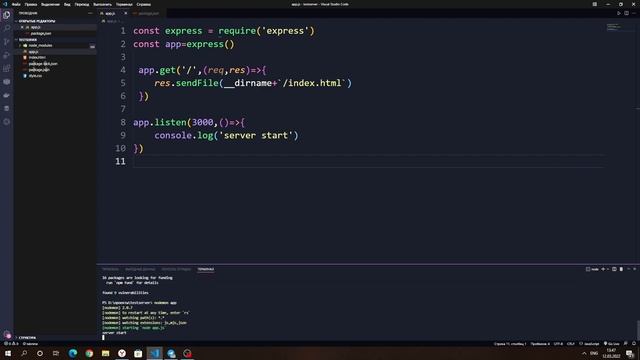Screen dimensions: 640x360
Task: Open the Терминал menu
Action: pos(124,4)
